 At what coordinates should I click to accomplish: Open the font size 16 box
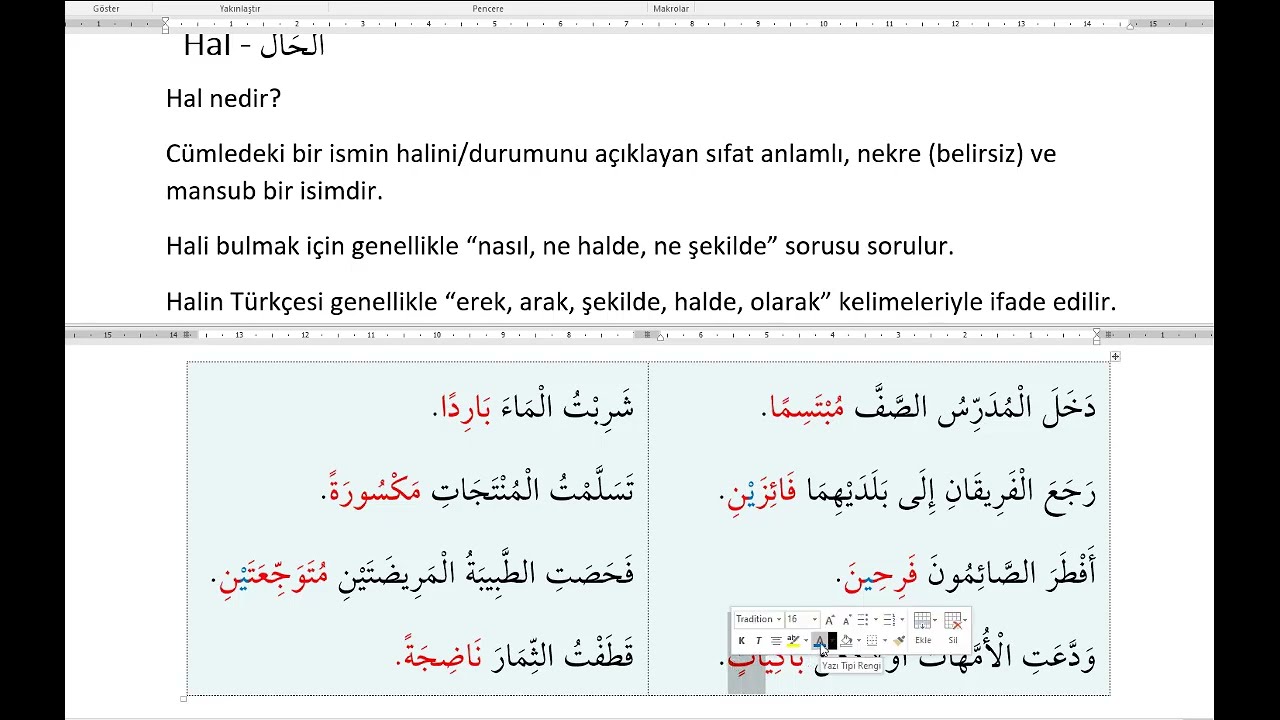point(803,619)
